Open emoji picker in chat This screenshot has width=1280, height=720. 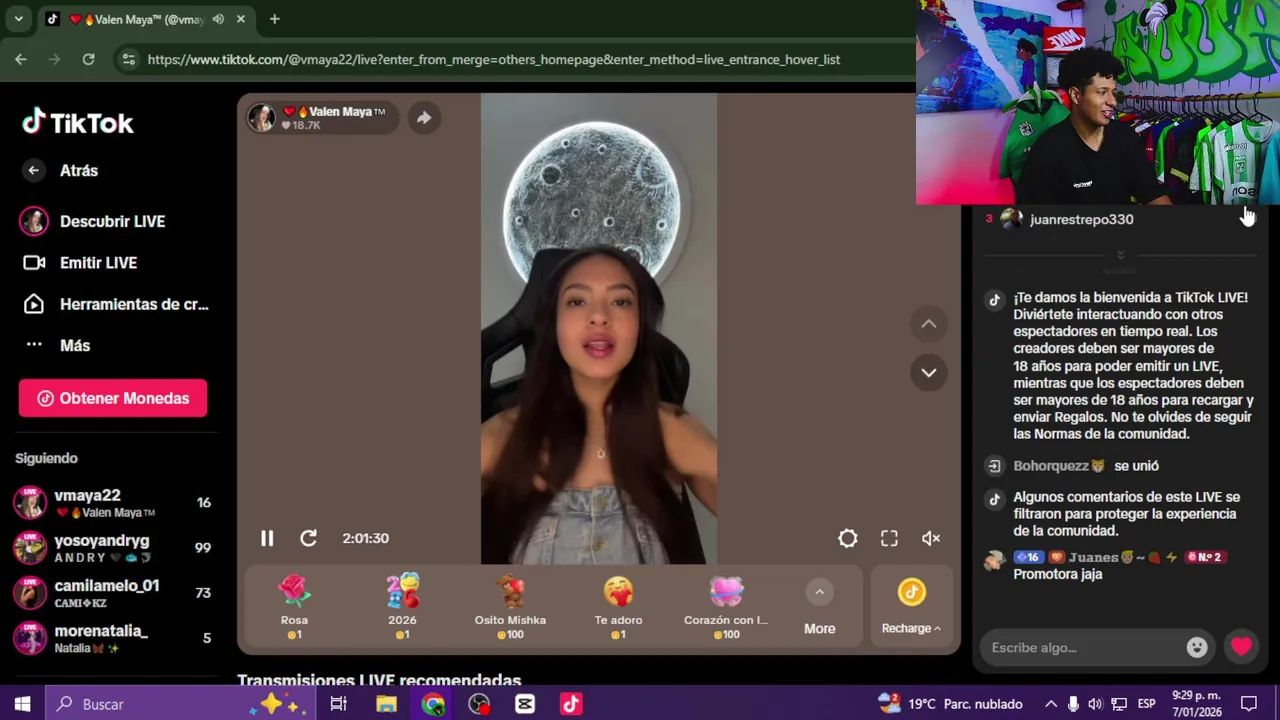click(1197, 647)
